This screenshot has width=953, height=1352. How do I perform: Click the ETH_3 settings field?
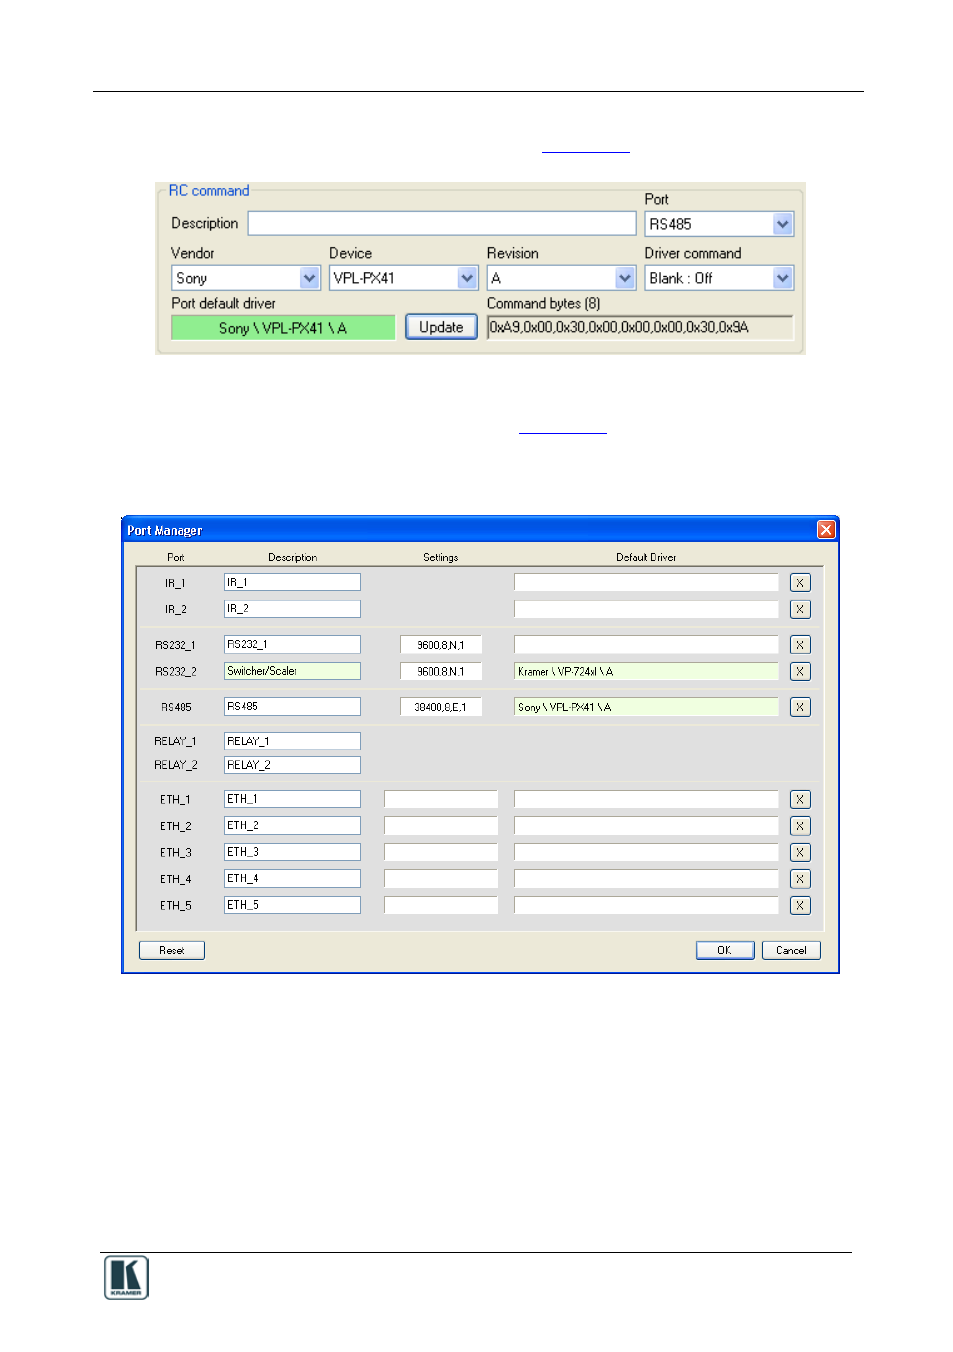[441, 852]
